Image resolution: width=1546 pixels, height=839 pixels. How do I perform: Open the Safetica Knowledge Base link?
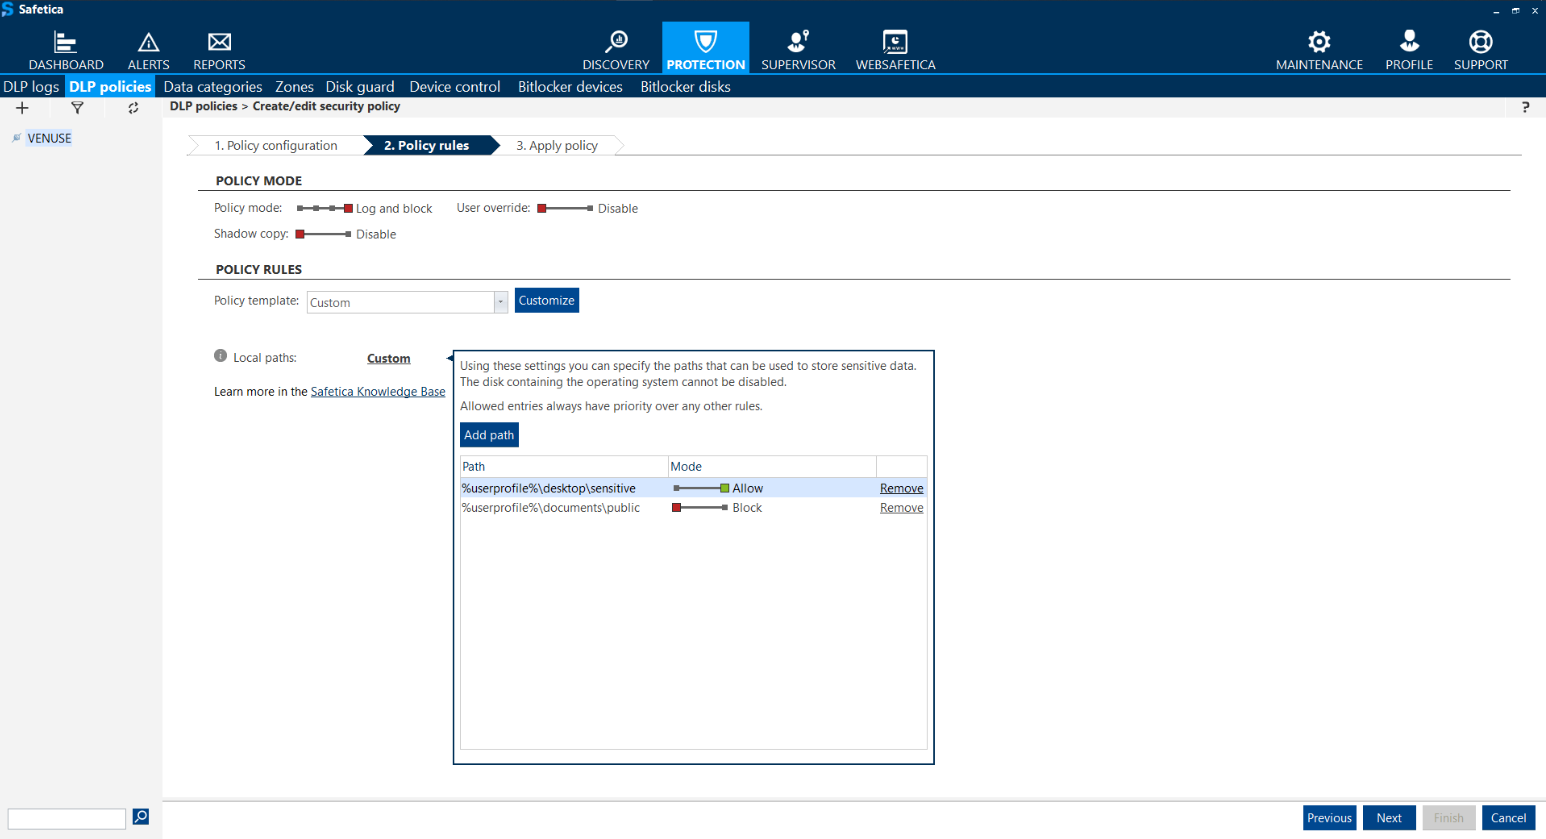coord(378,392)
